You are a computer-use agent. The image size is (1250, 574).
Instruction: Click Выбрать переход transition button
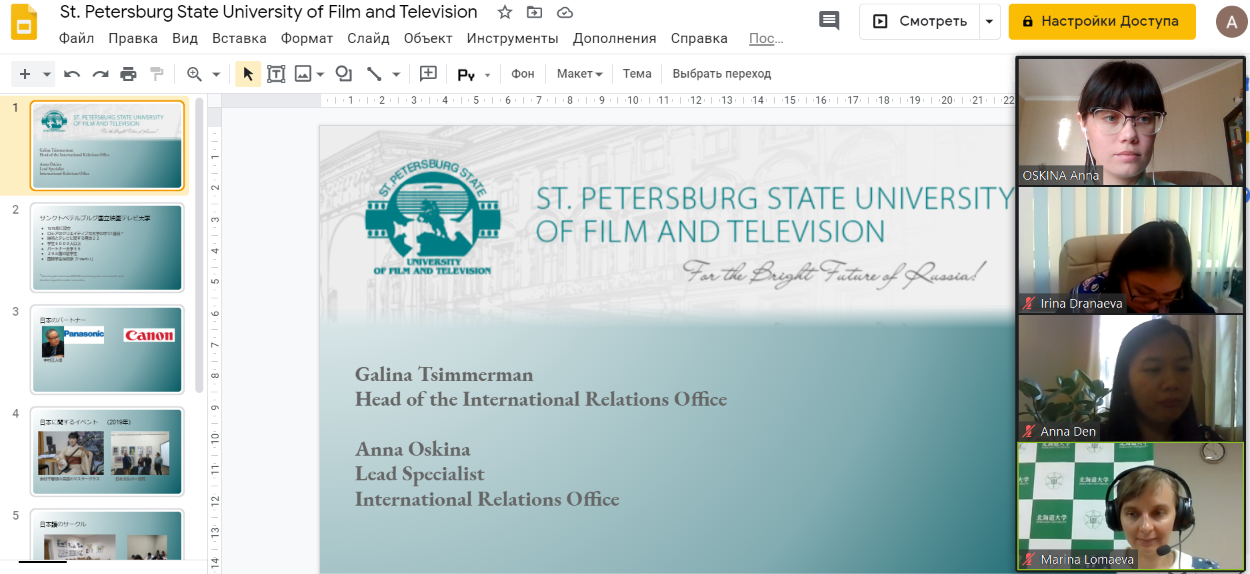(722, 74)
